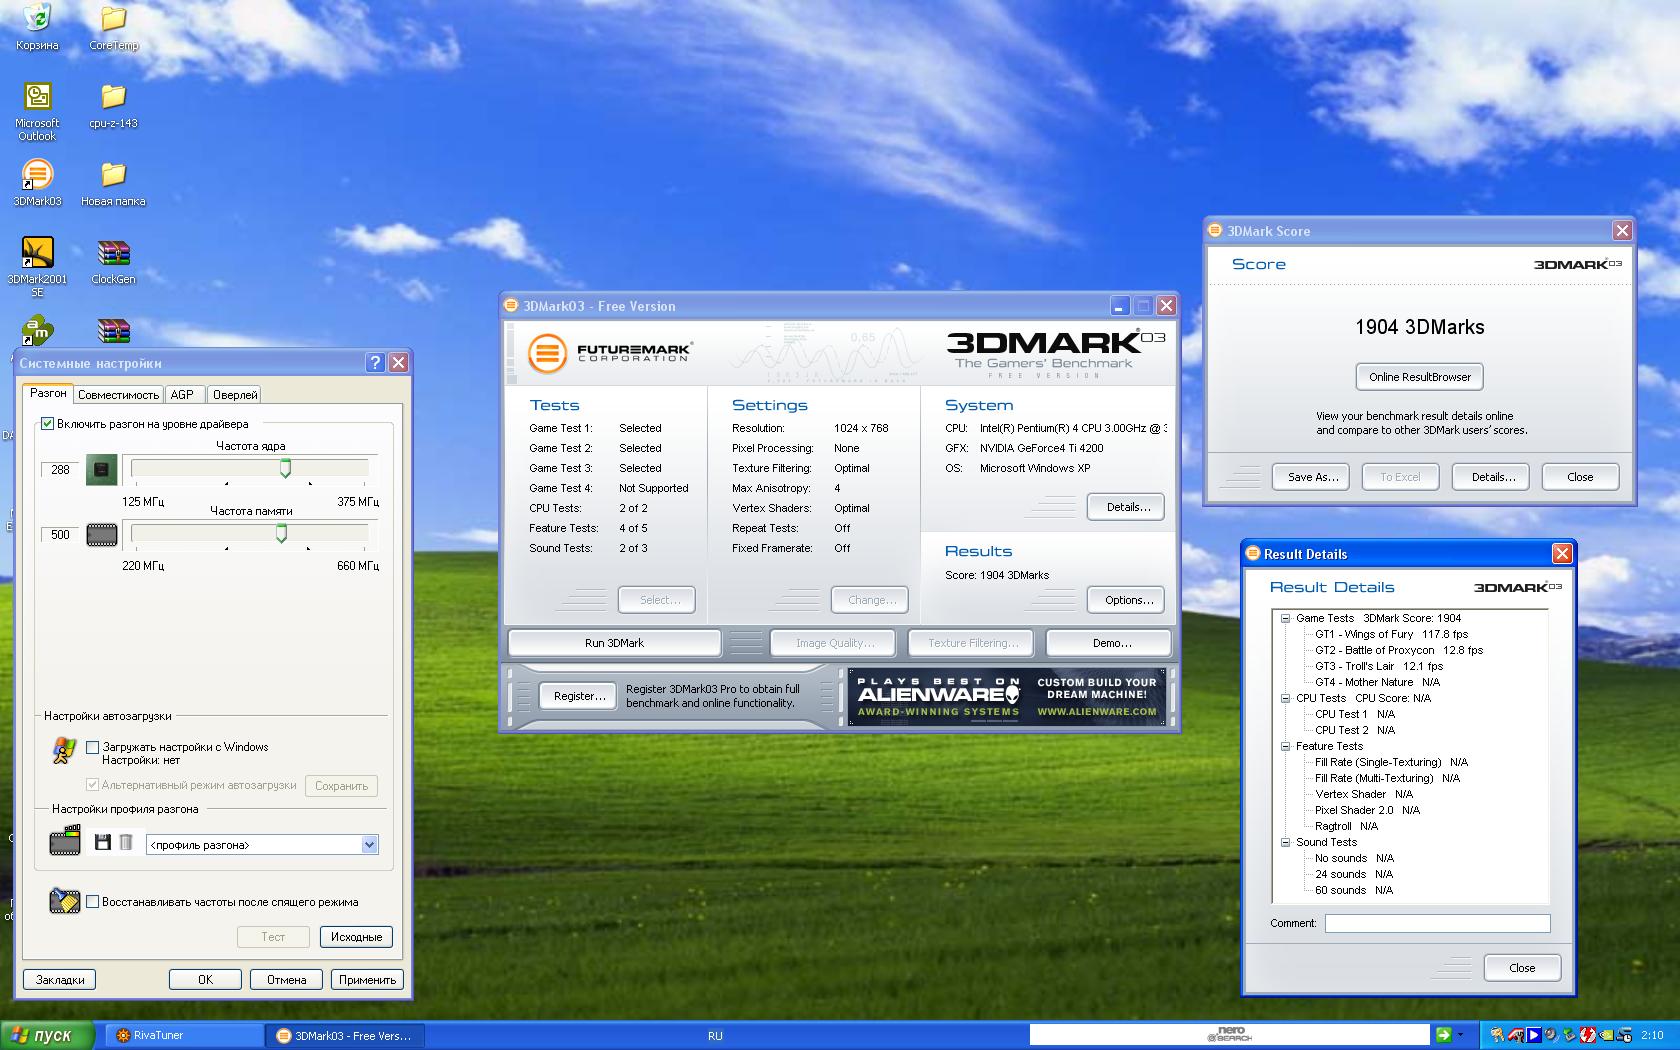The width and height of the screenshot is (1680, 1050).
Task: Click the memory clock 500 value field
Action: tap(60, 535)
